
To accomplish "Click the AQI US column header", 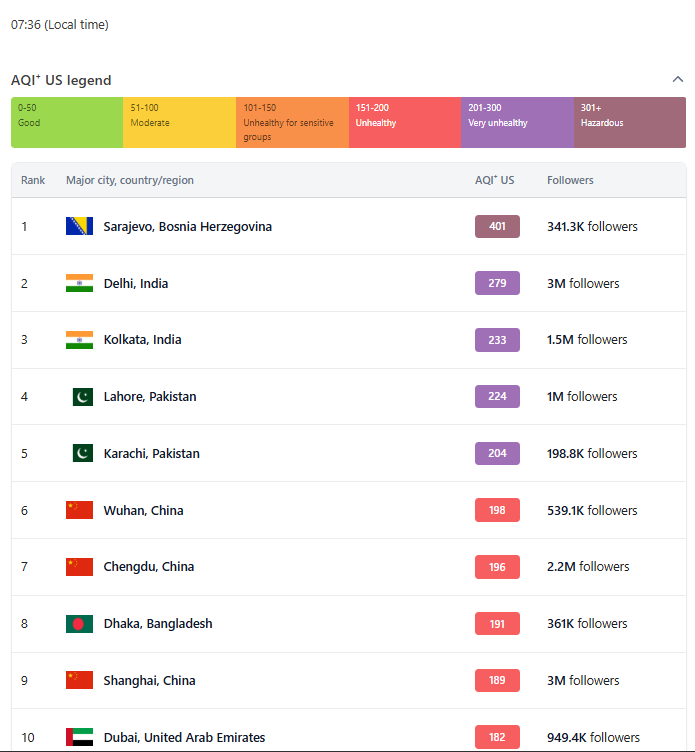I will click(494, 180).
